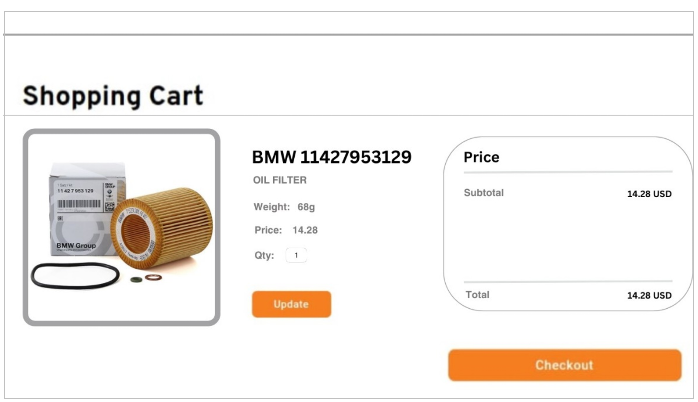Select the Subtotal amount 14.28 USD
This screenshot has width=698, height=402.
tap(649, 194)
